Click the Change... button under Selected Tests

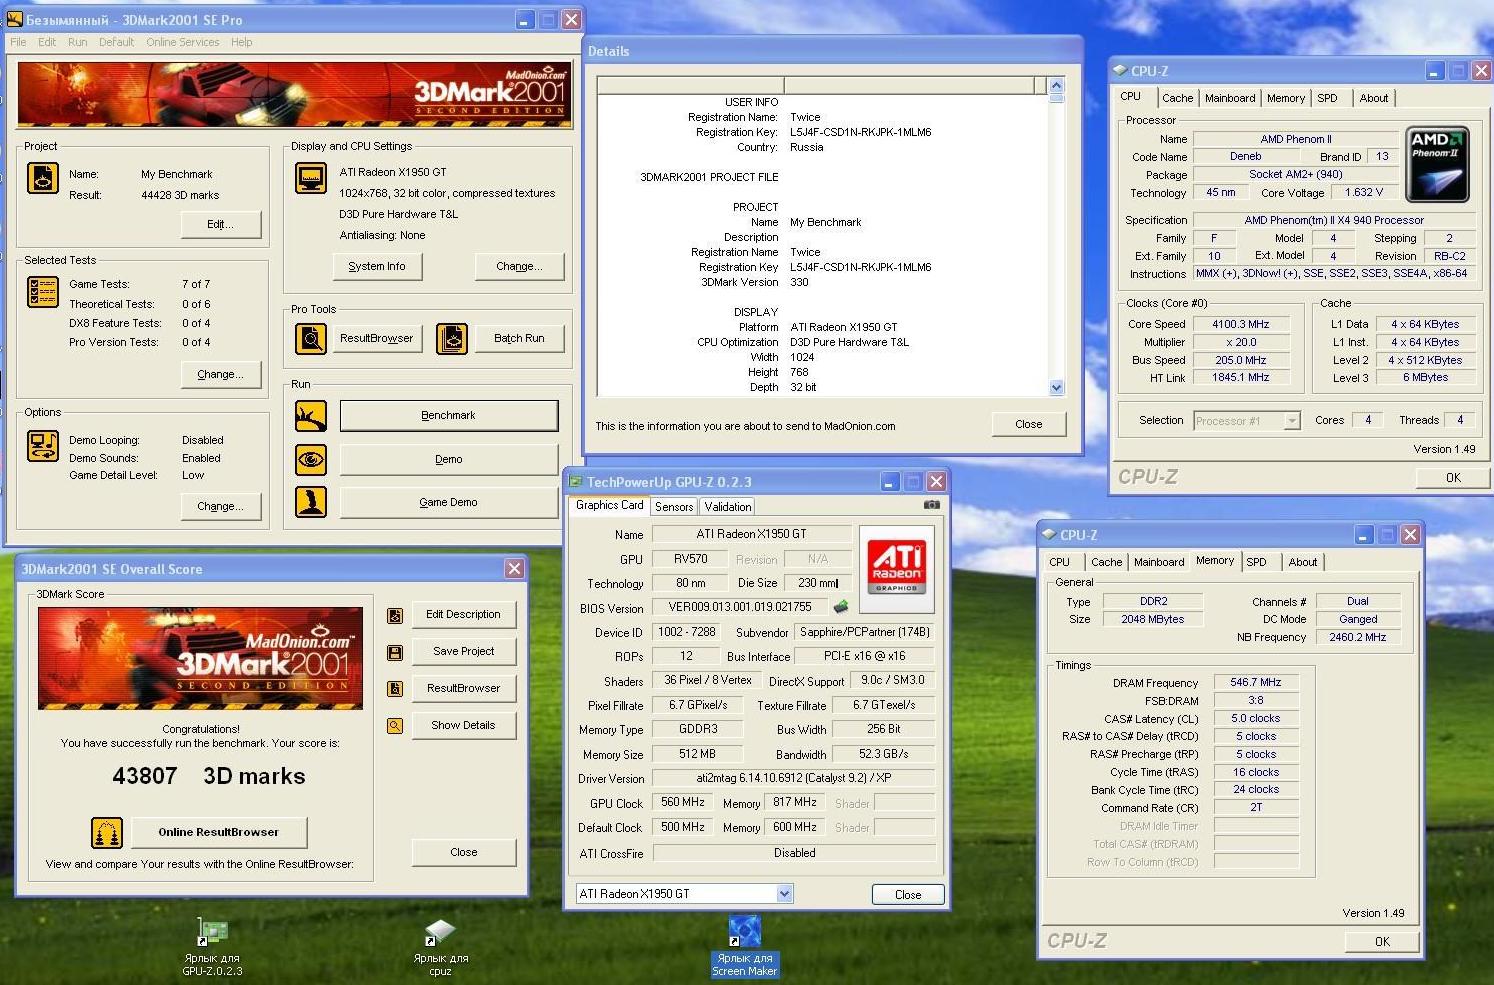point(221,374)
